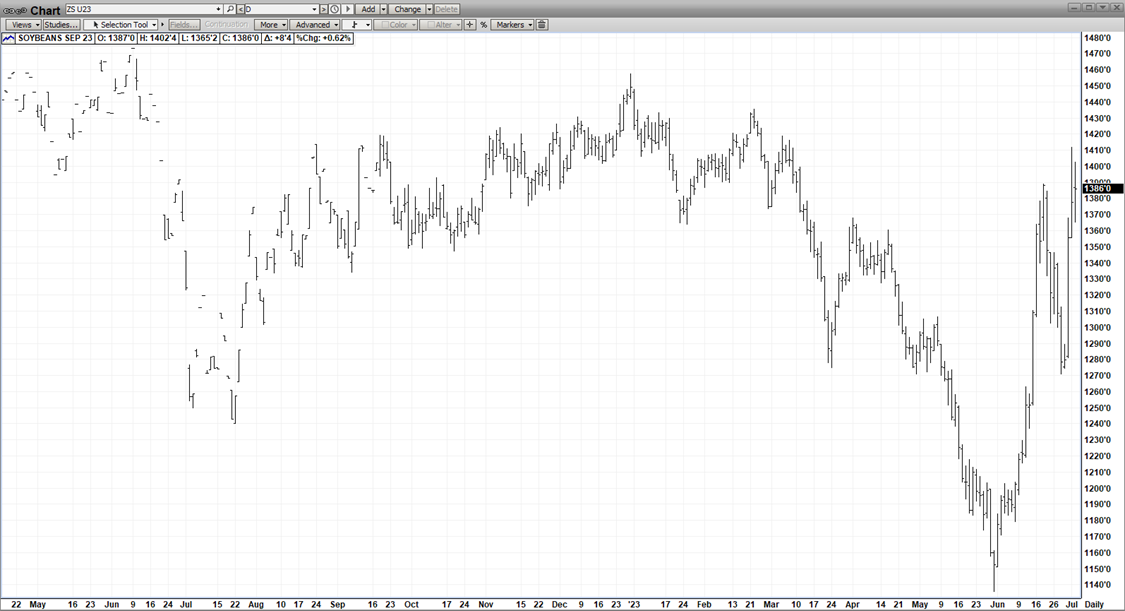Click the Change button

tap(407, 9)
